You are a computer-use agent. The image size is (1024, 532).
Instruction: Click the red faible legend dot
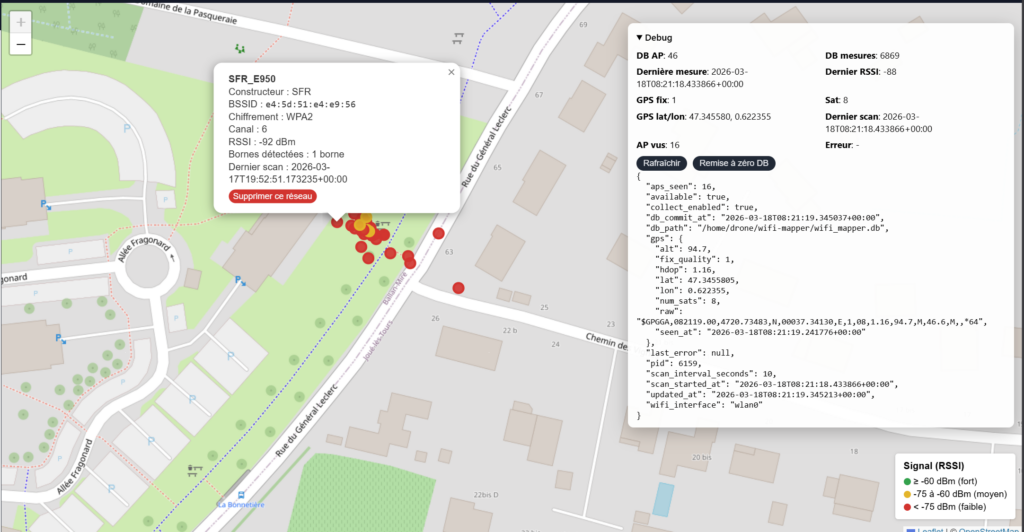906,507
